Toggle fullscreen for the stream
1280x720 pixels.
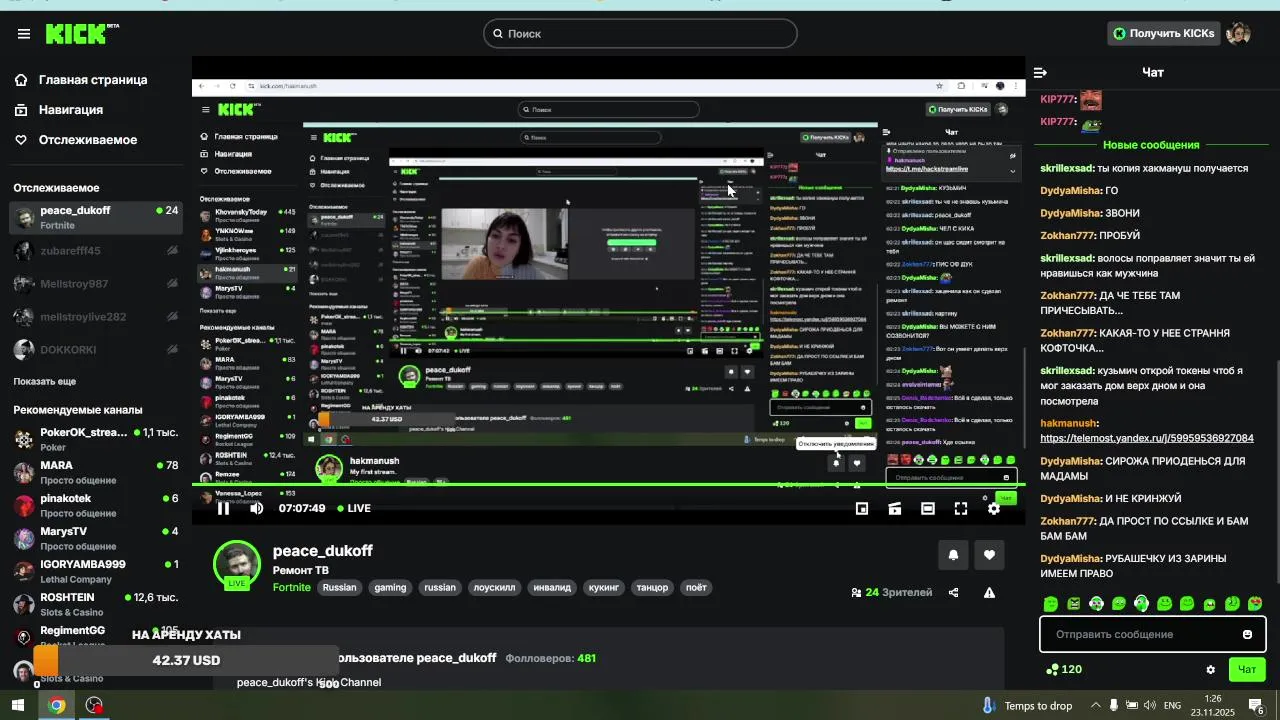tap(961, 509)
